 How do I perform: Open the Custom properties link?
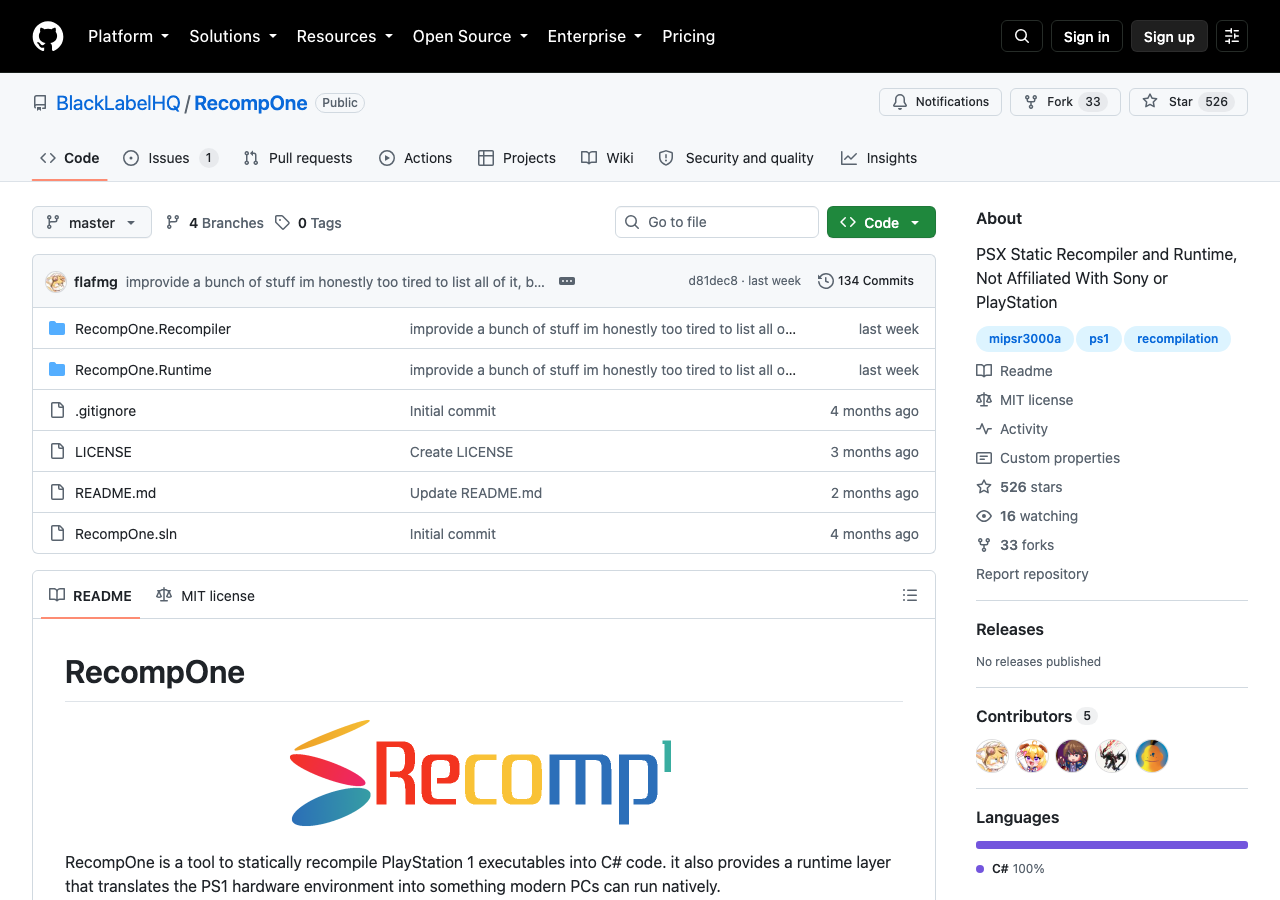(x=1048, y=458)
